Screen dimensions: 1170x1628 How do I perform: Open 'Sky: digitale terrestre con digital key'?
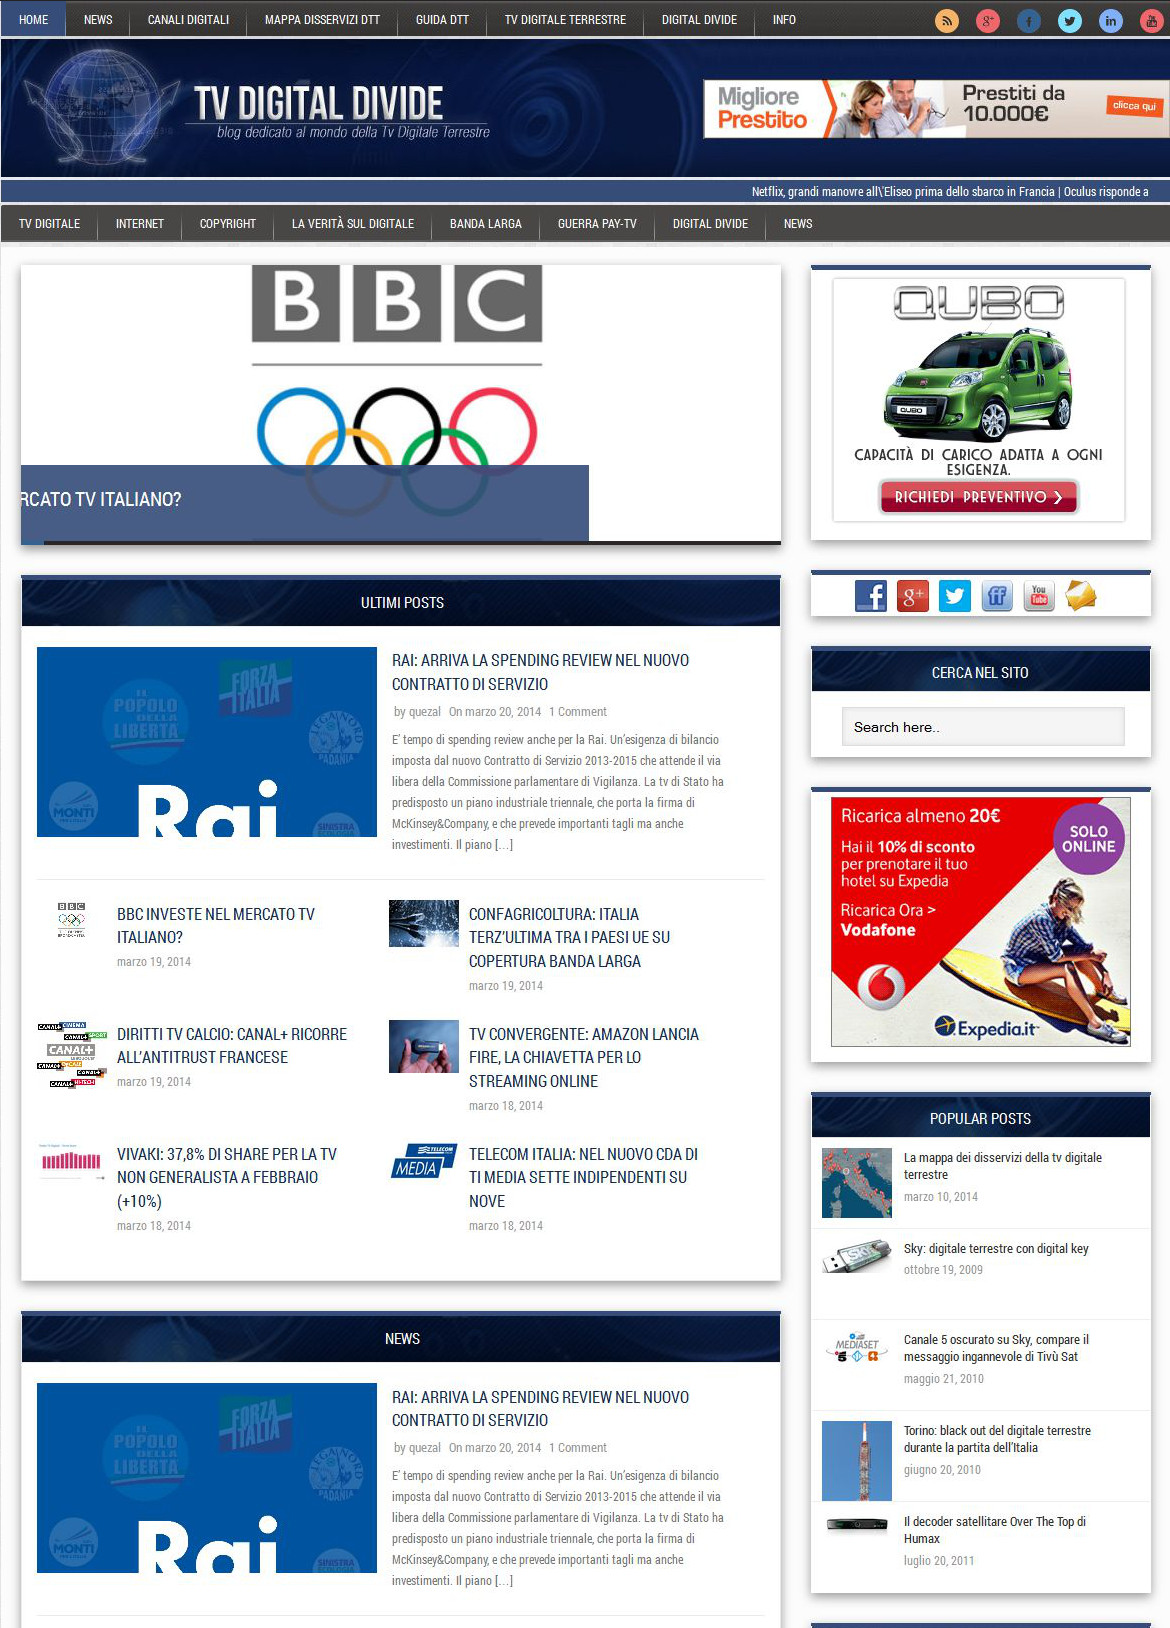point(996,1249)
